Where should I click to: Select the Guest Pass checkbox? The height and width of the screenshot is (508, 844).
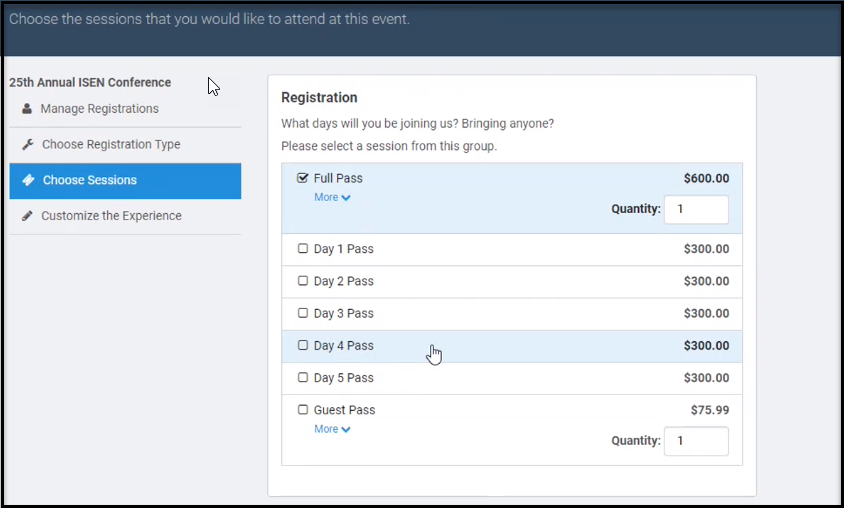[303, 410]
